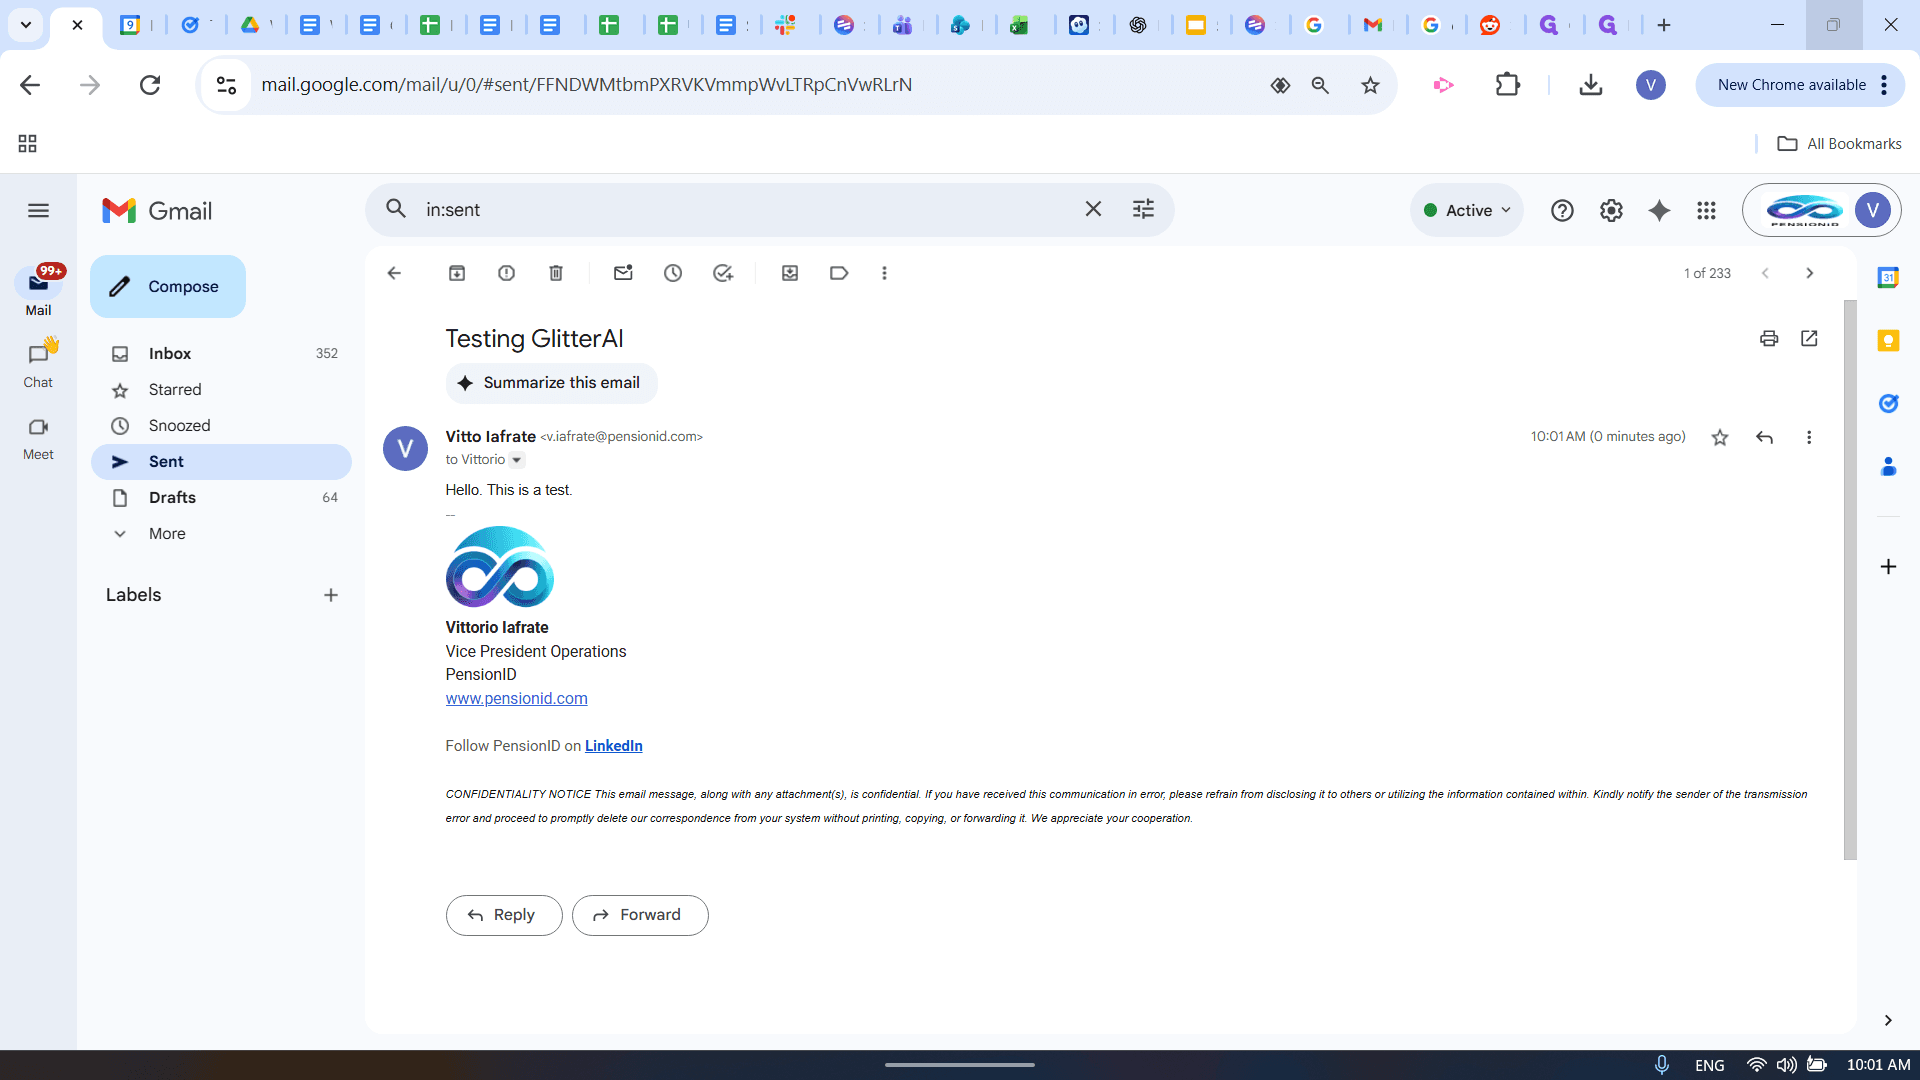The height and width of the screenshot is (1080, 1920).
Task: Expand recipient details next to 'to Vittorio'
Action: point(517,460)
